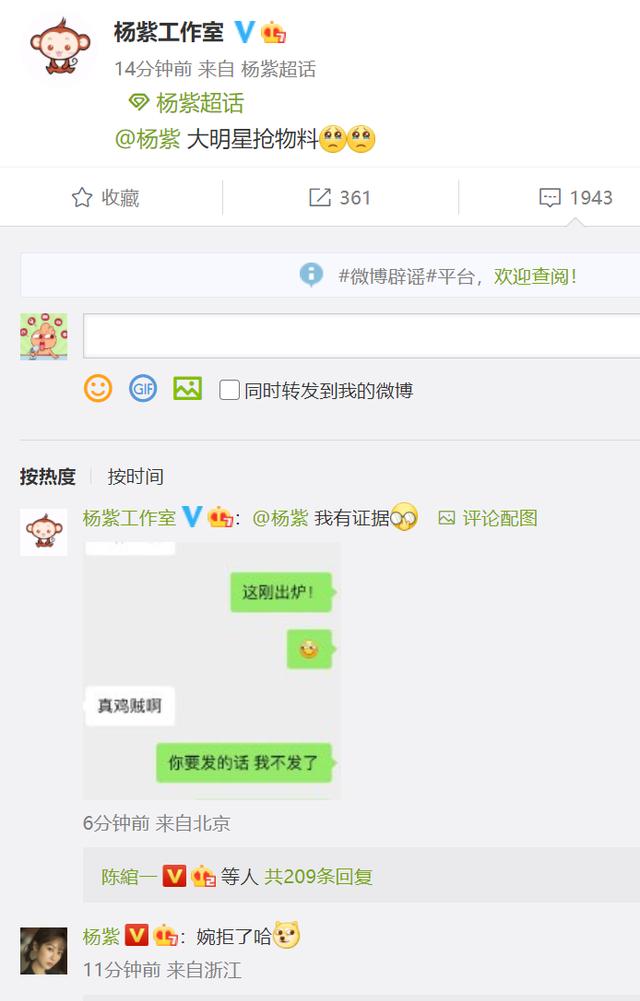Click the 杨紫超话 diamond topic icon
This screenshot has height=1001, width=640.
(x=138, y=102)
